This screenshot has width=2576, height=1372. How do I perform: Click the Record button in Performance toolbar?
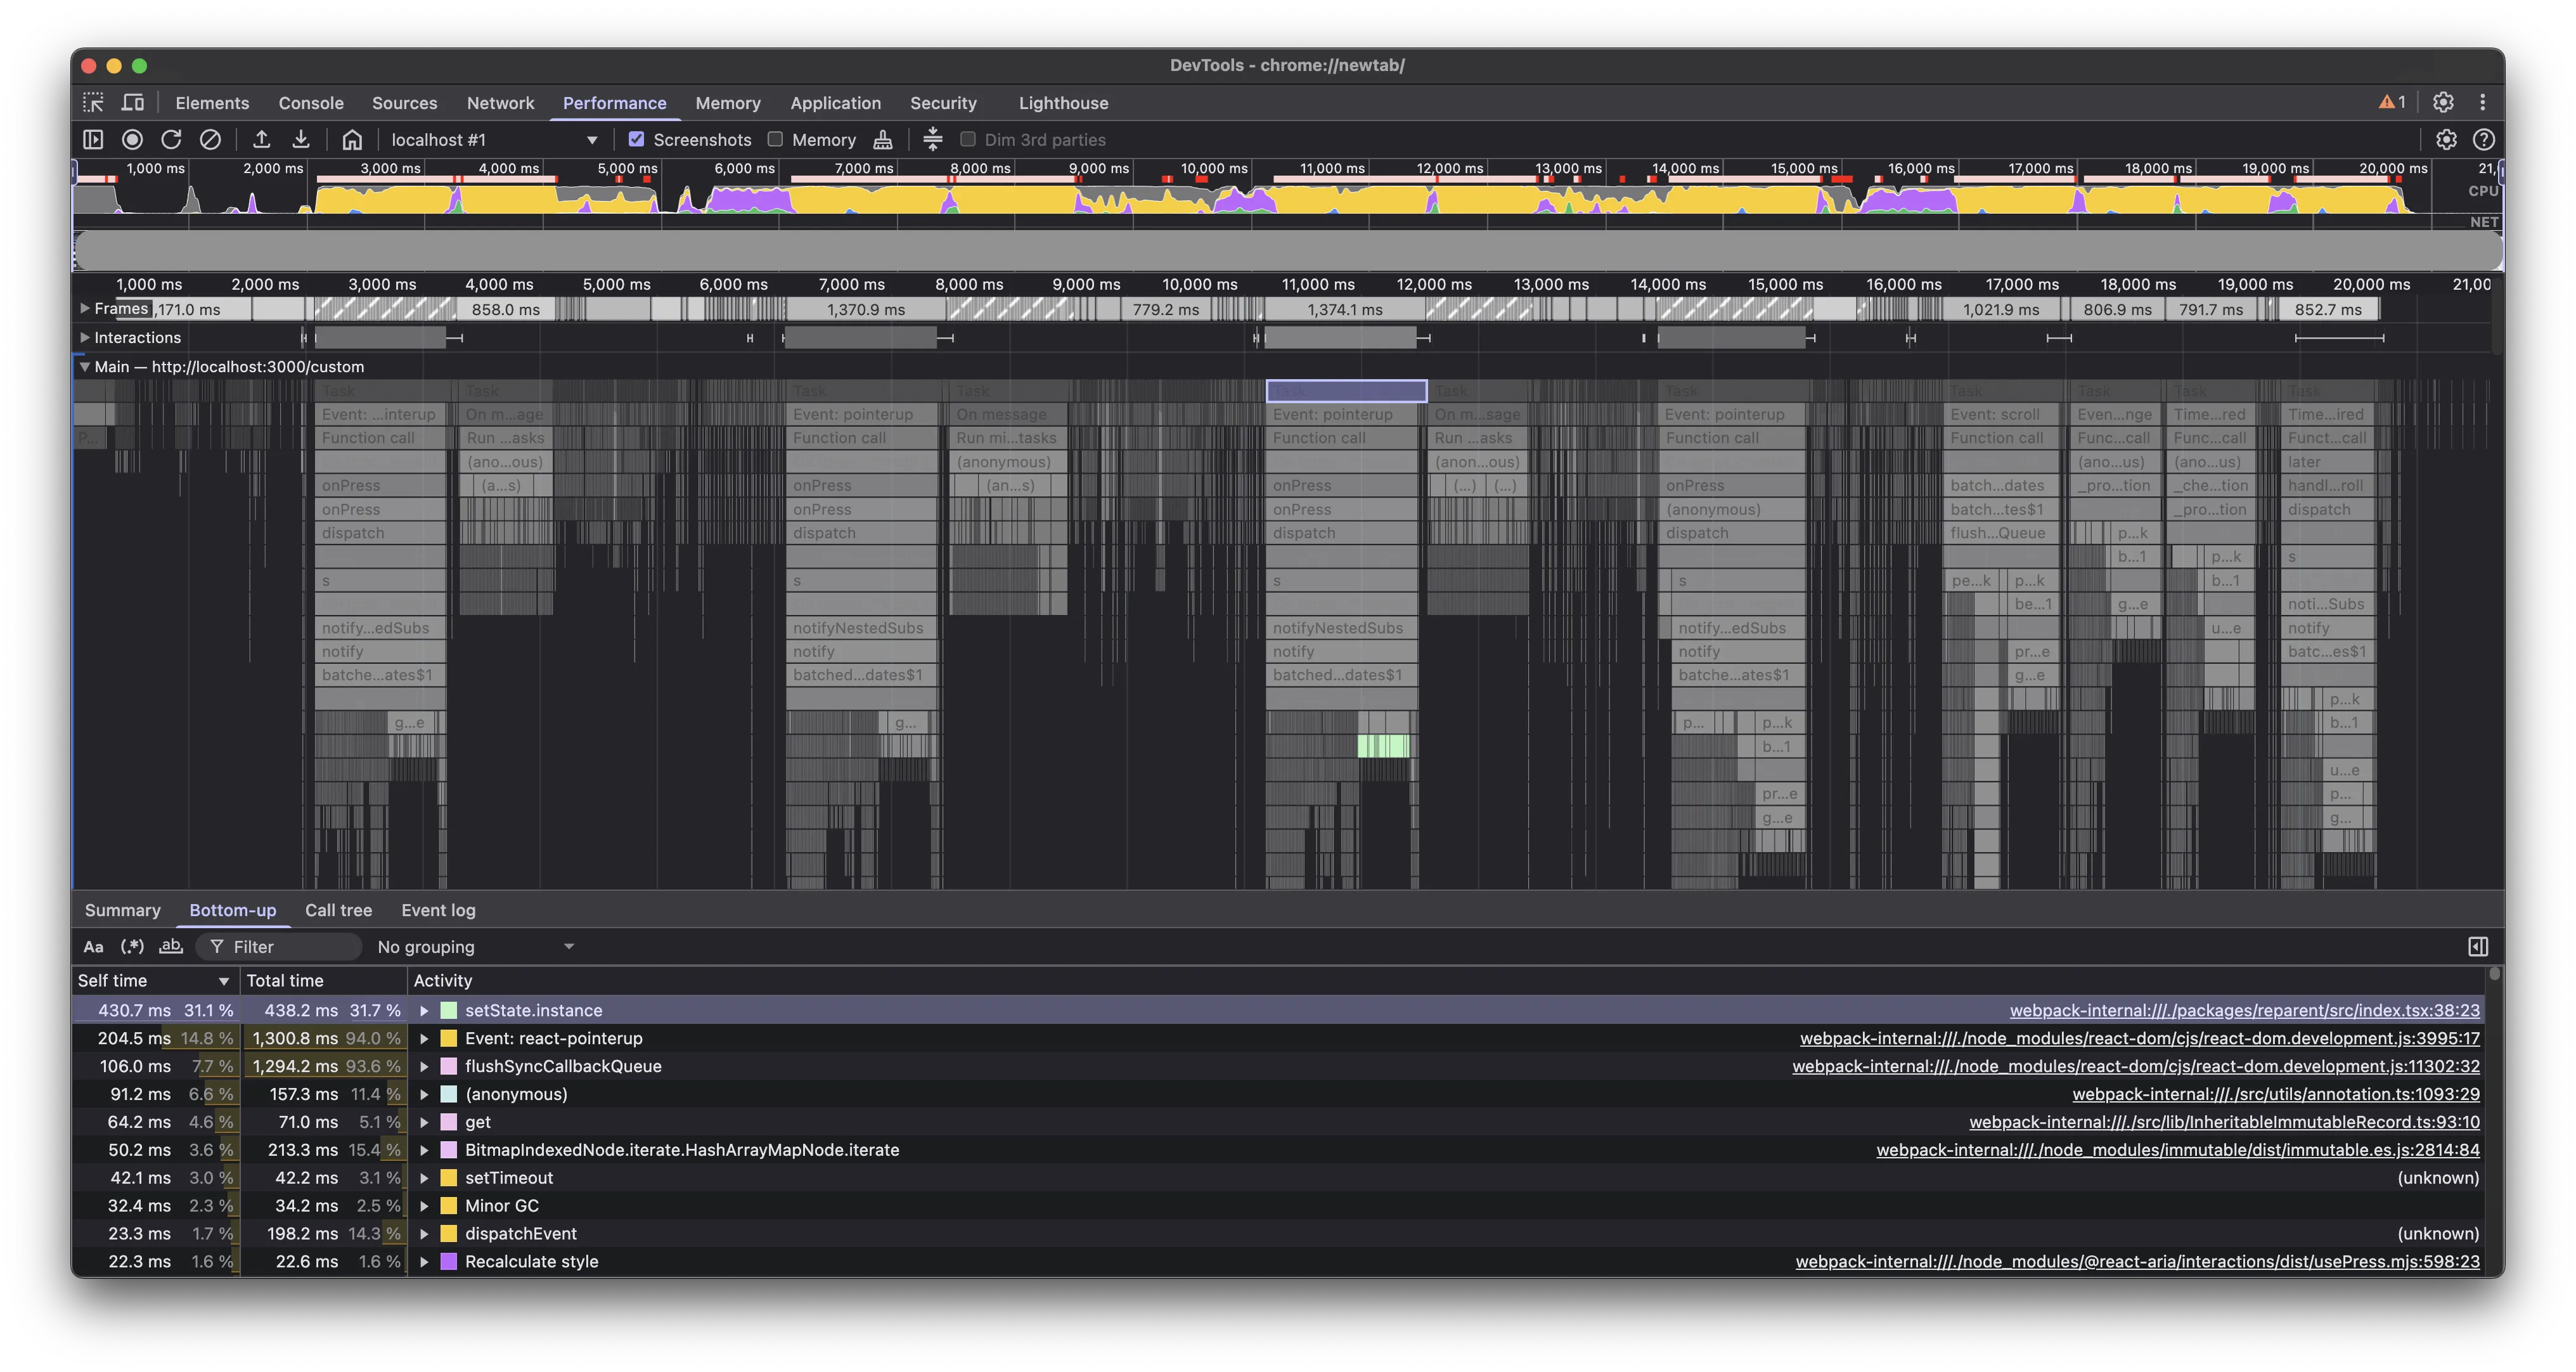(132, 140)
